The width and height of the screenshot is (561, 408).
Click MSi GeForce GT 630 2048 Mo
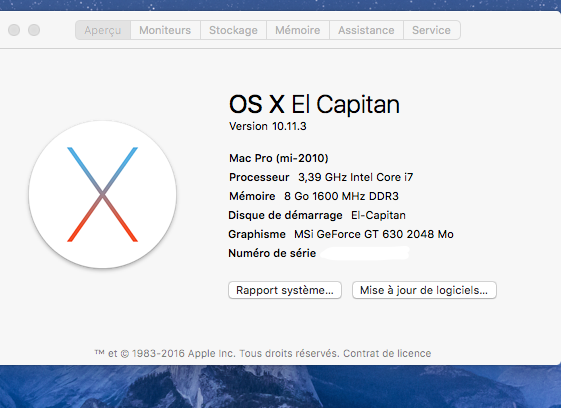coord(374,234)
